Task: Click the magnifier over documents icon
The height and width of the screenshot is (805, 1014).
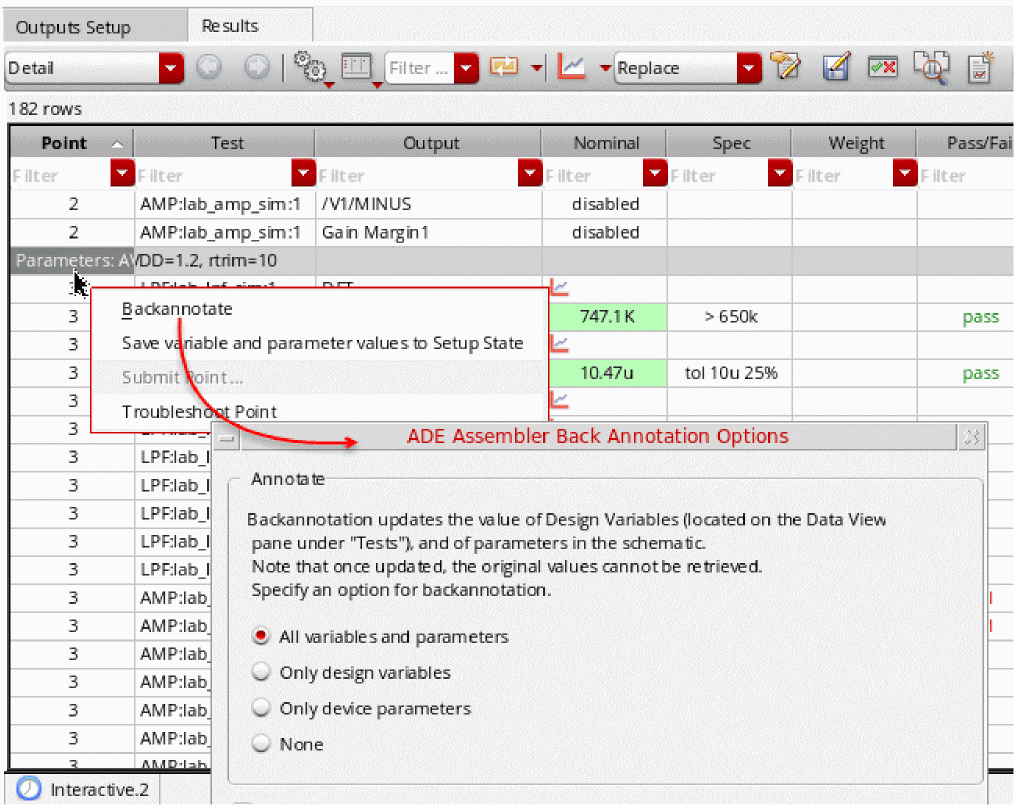Action: coord(931,67)
